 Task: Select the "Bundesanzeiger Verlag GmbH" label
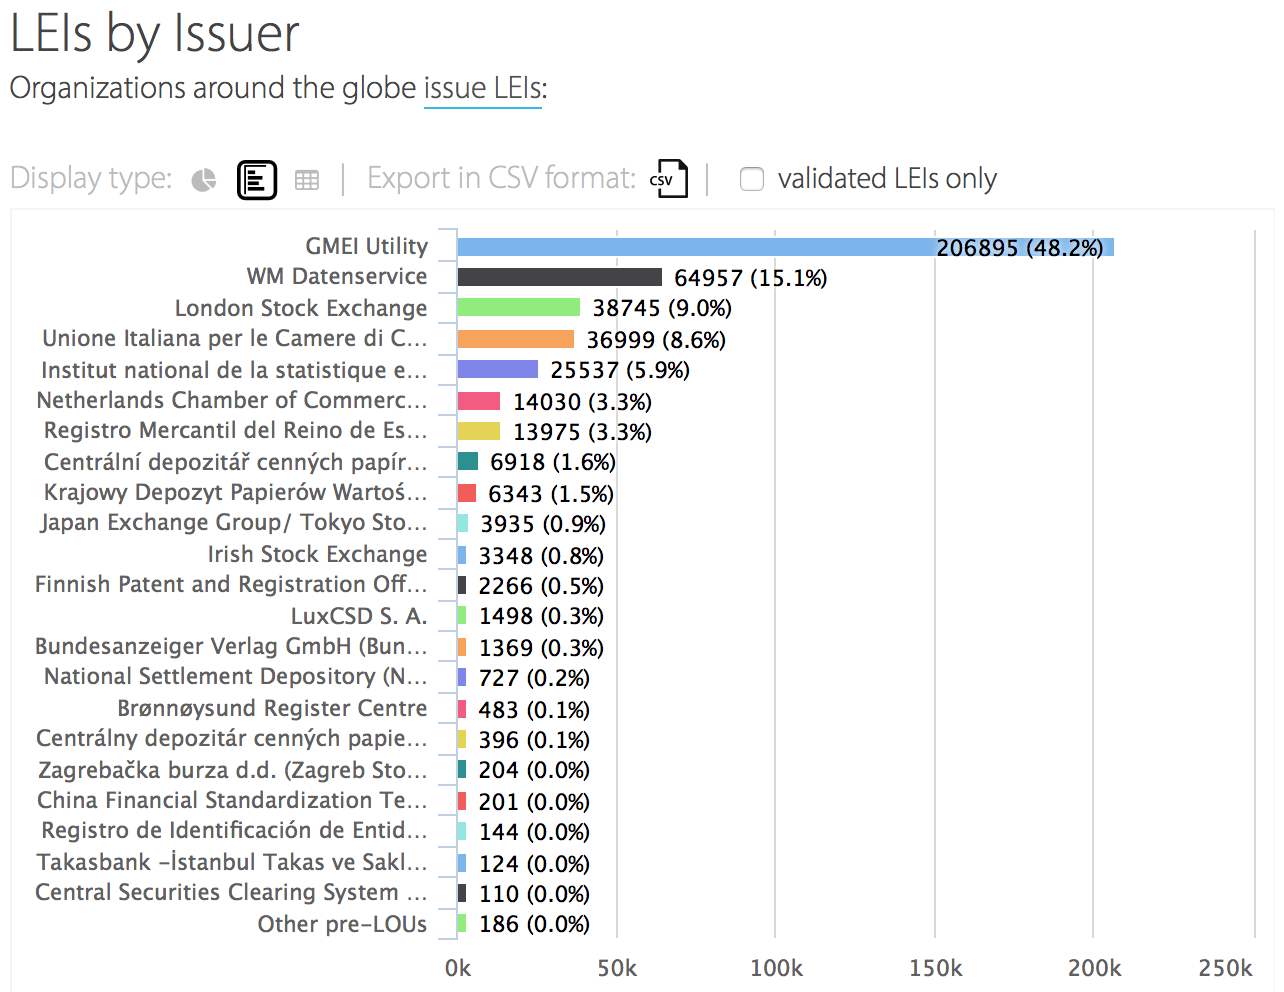[231, 646]
